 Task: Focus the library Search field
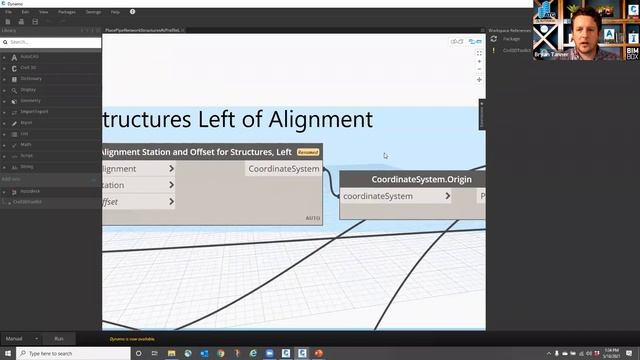pos(51,42)
